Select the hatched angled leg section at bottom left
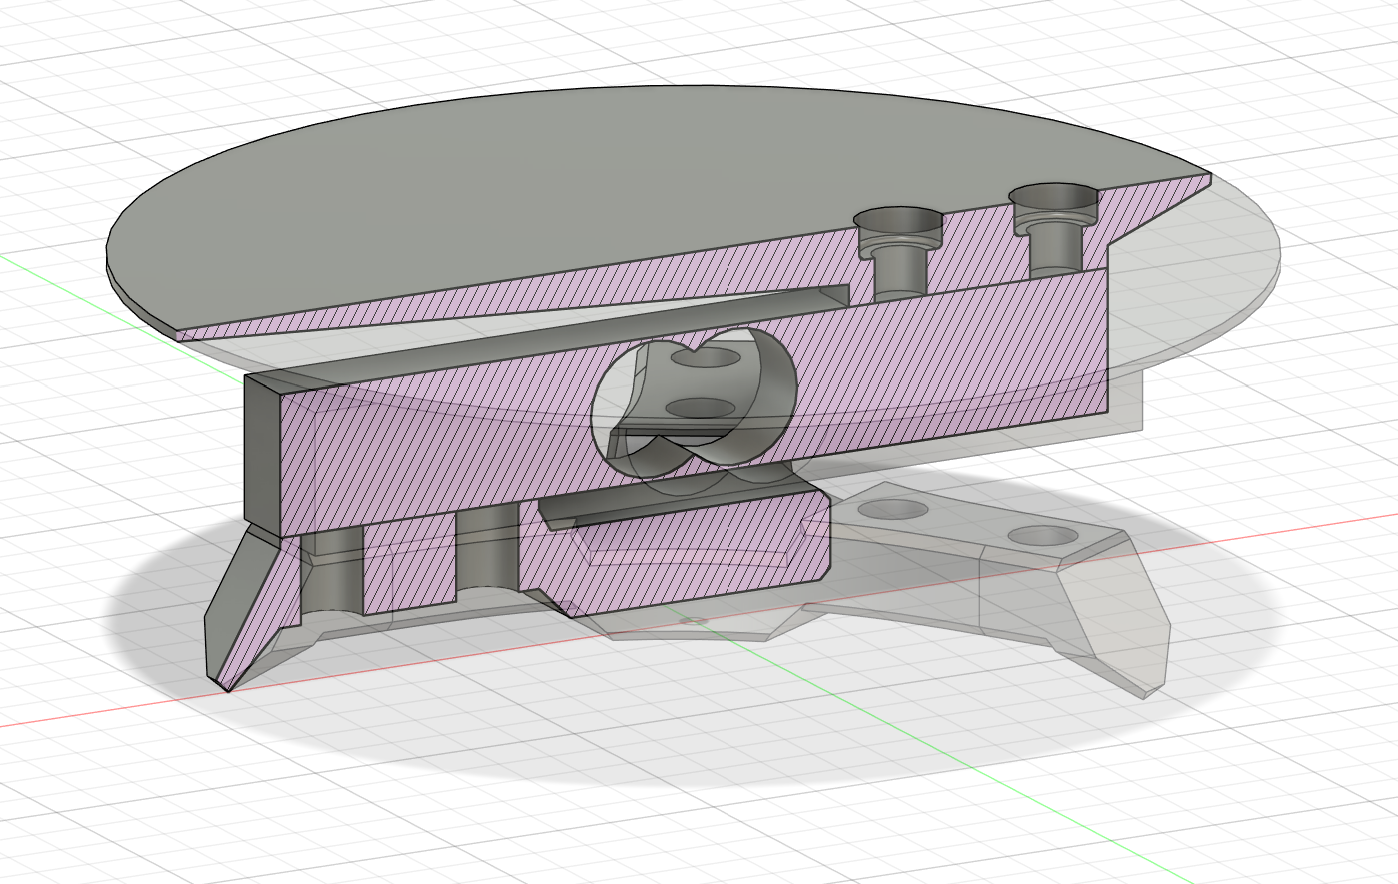This screenshot has height=884, width=1398. click(259, 613)
